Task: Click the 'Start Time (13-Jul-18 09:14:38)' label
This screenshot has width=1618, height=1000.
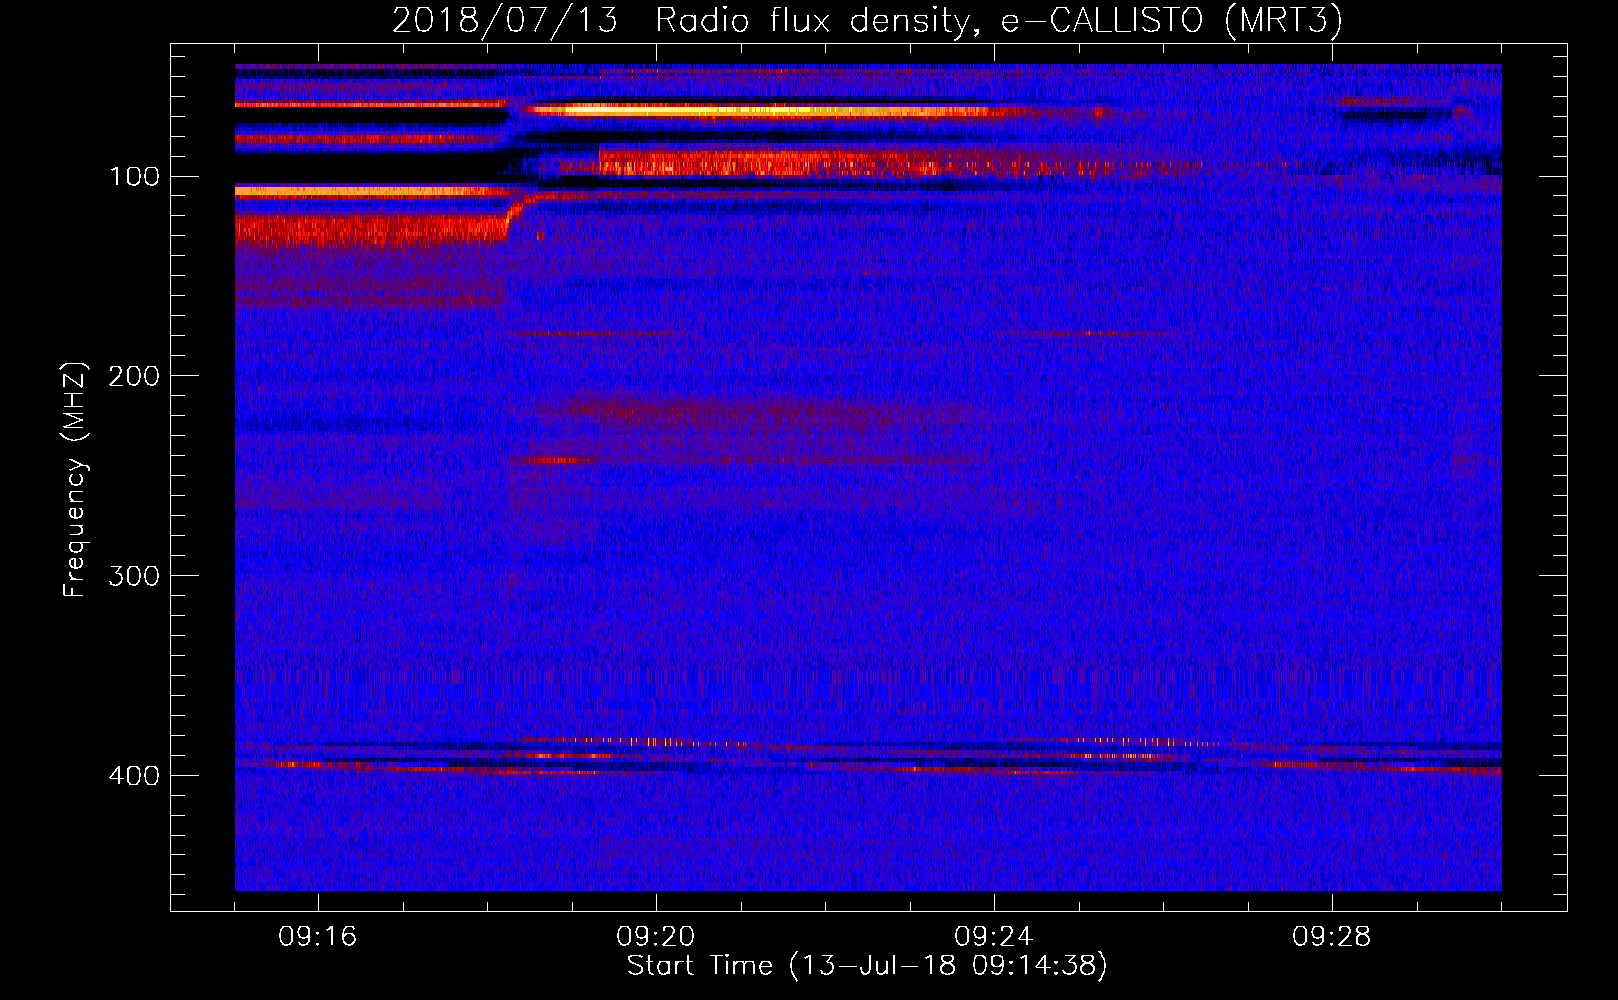Action: tap(867, 966)
